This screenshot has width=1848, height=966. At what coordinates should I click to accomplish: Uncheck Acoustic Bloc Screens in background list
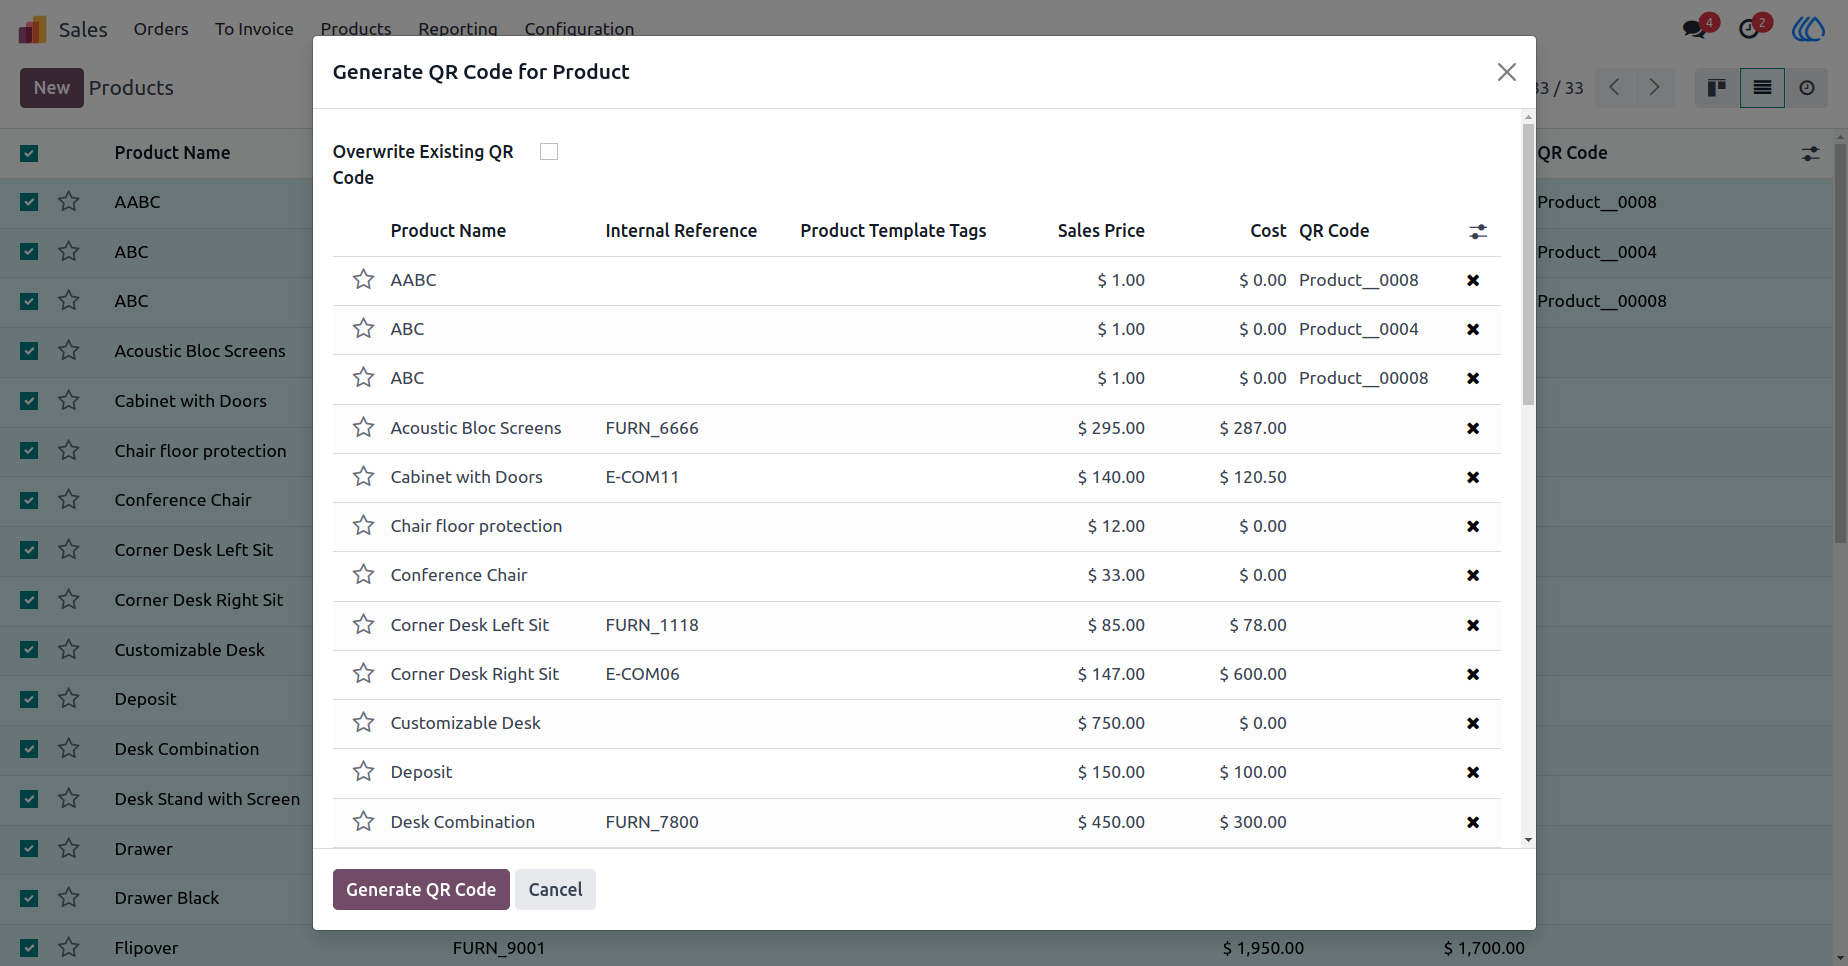click(x=29, y=351)
